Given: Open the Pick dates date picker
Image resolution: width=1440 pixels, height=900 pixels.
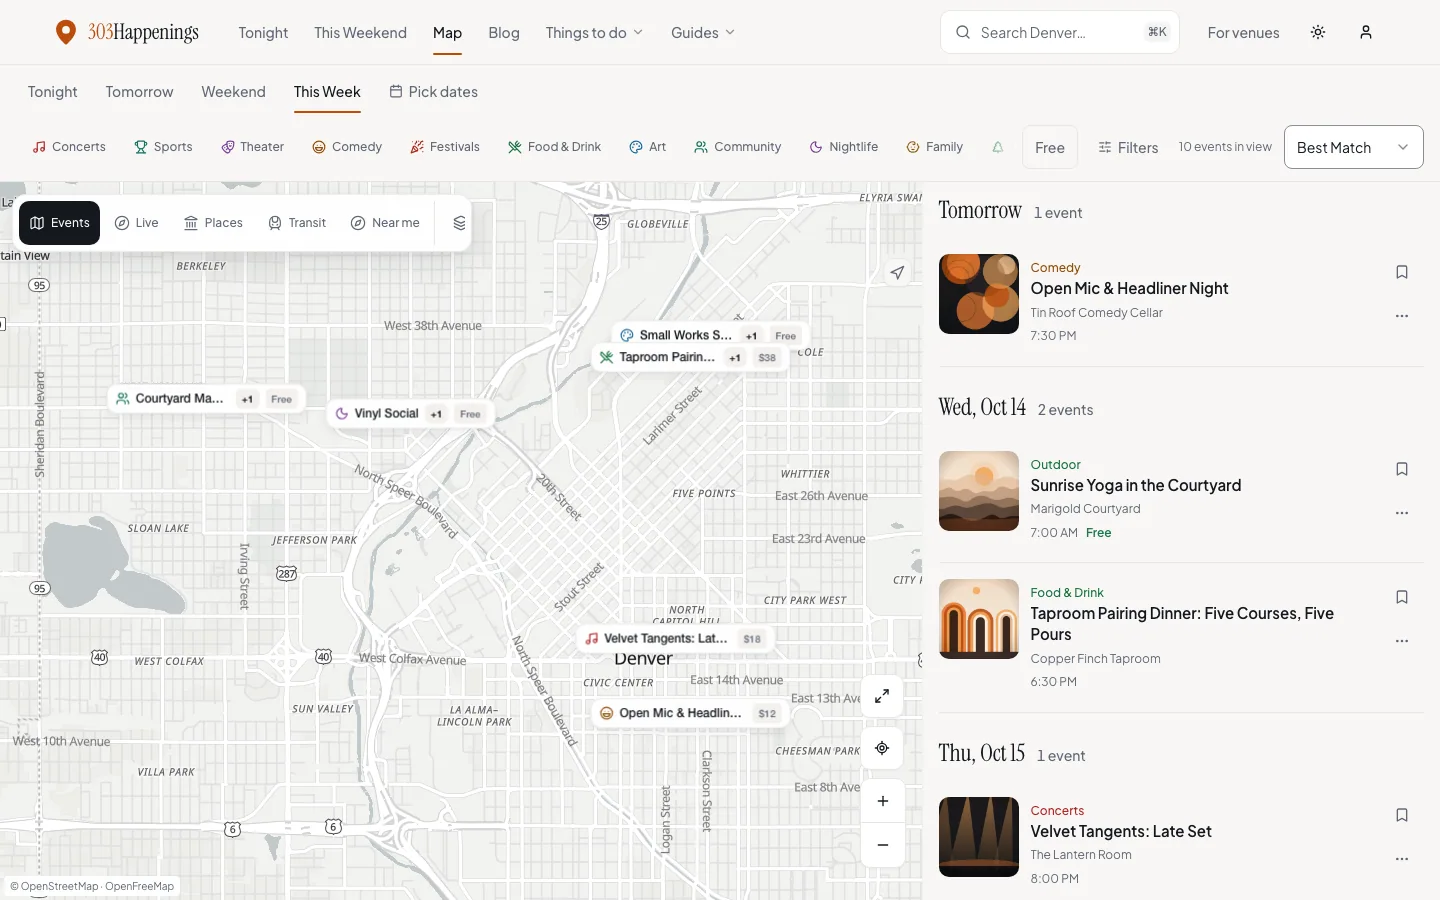Looking at the screenshot, I should 433,92.
